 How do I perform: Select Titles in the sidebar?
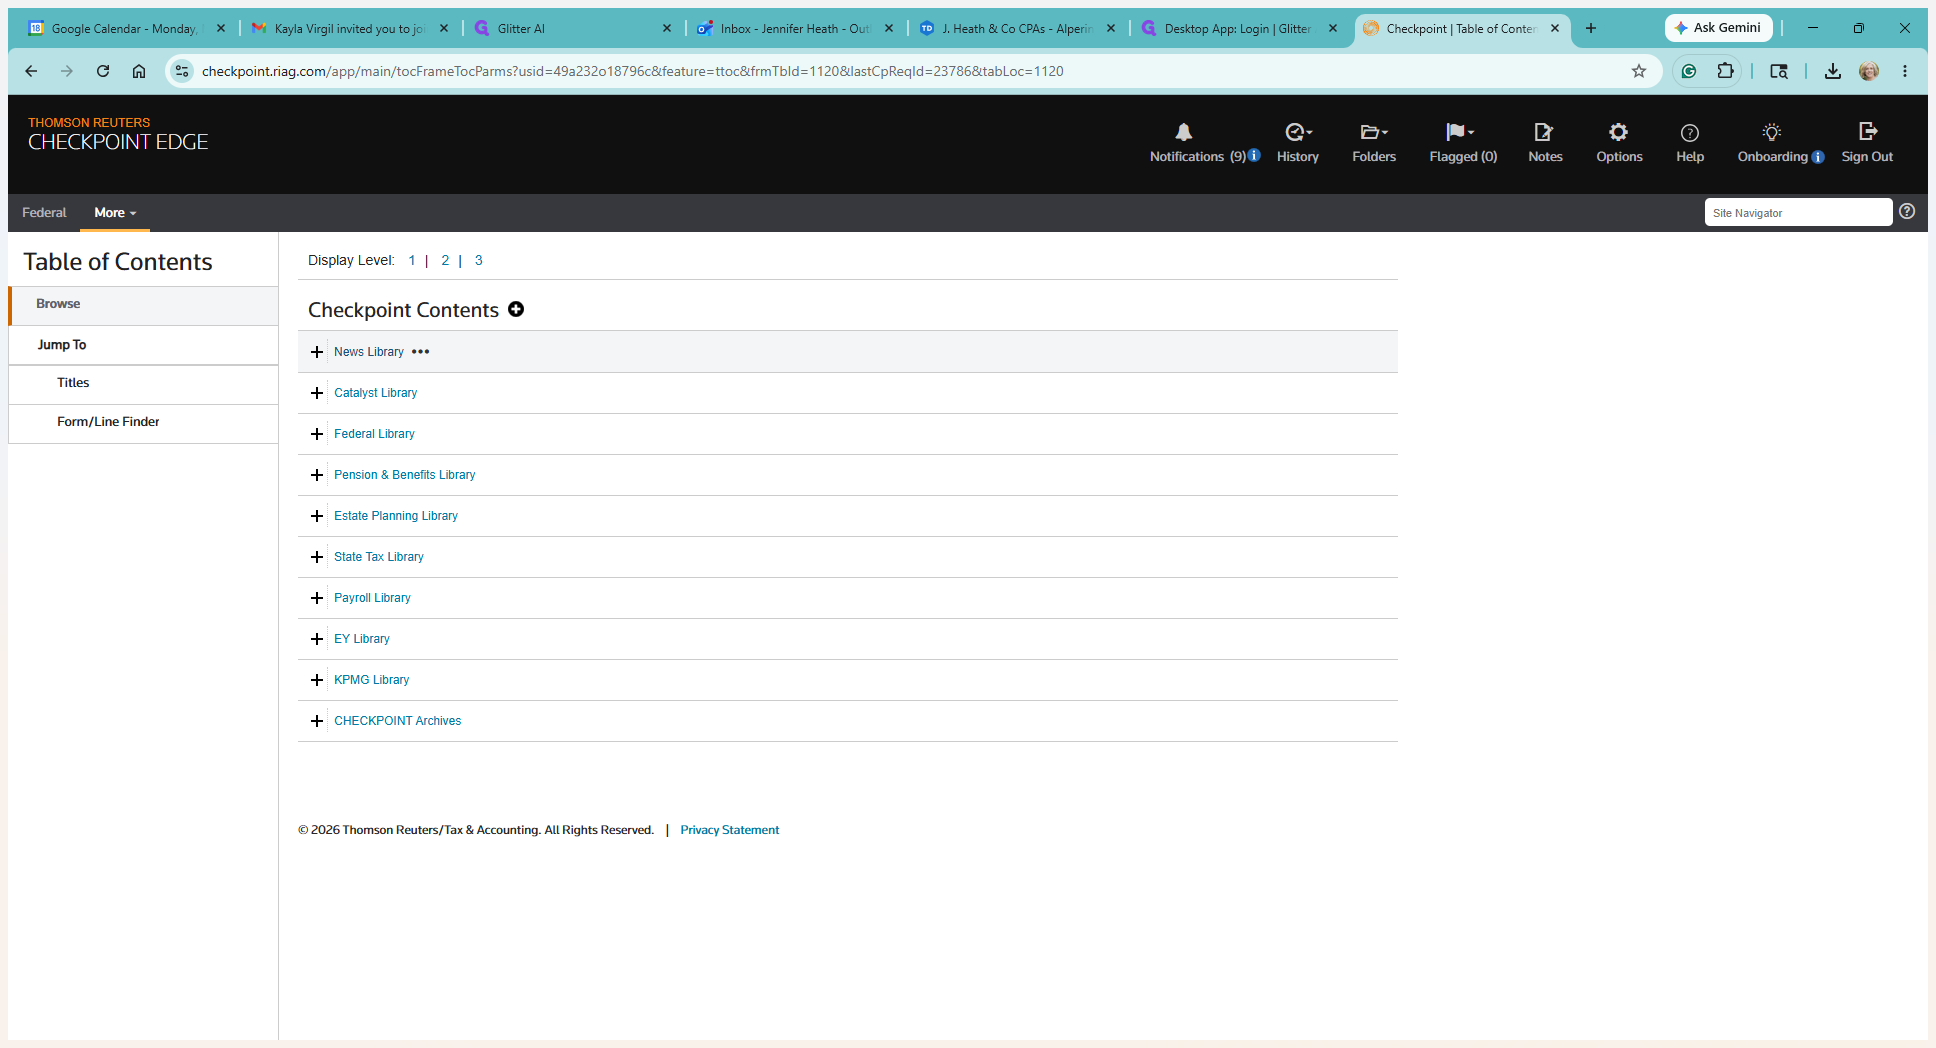[x=143, y=383]
